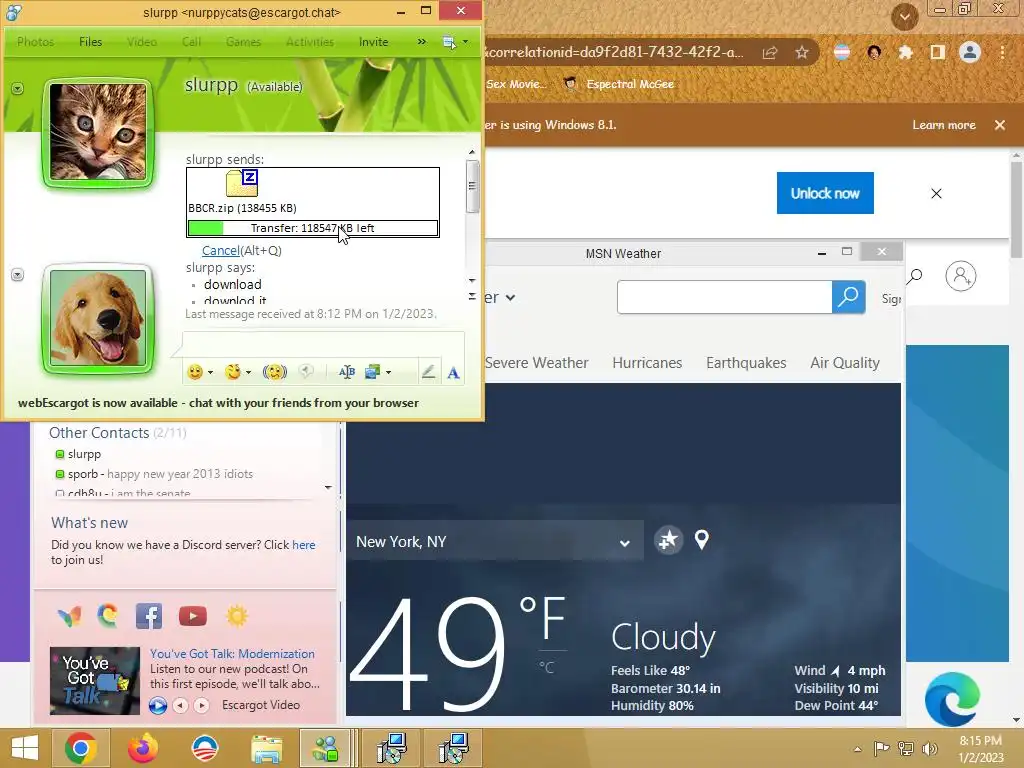Open the emoticons picker smiley icon
The width and height of the screenshot is (1024, 768).
[195, 372]
